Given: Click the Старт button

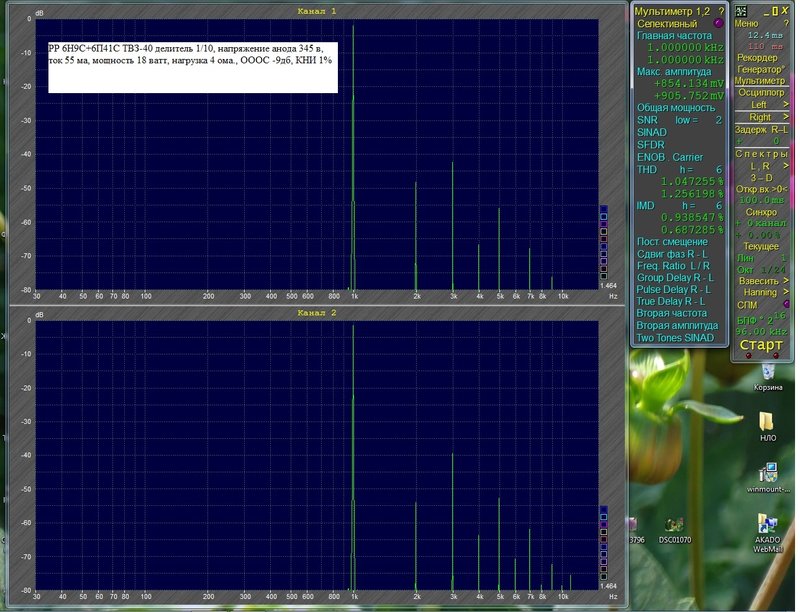Looking at the screenshot, I should tap(761, 344).
